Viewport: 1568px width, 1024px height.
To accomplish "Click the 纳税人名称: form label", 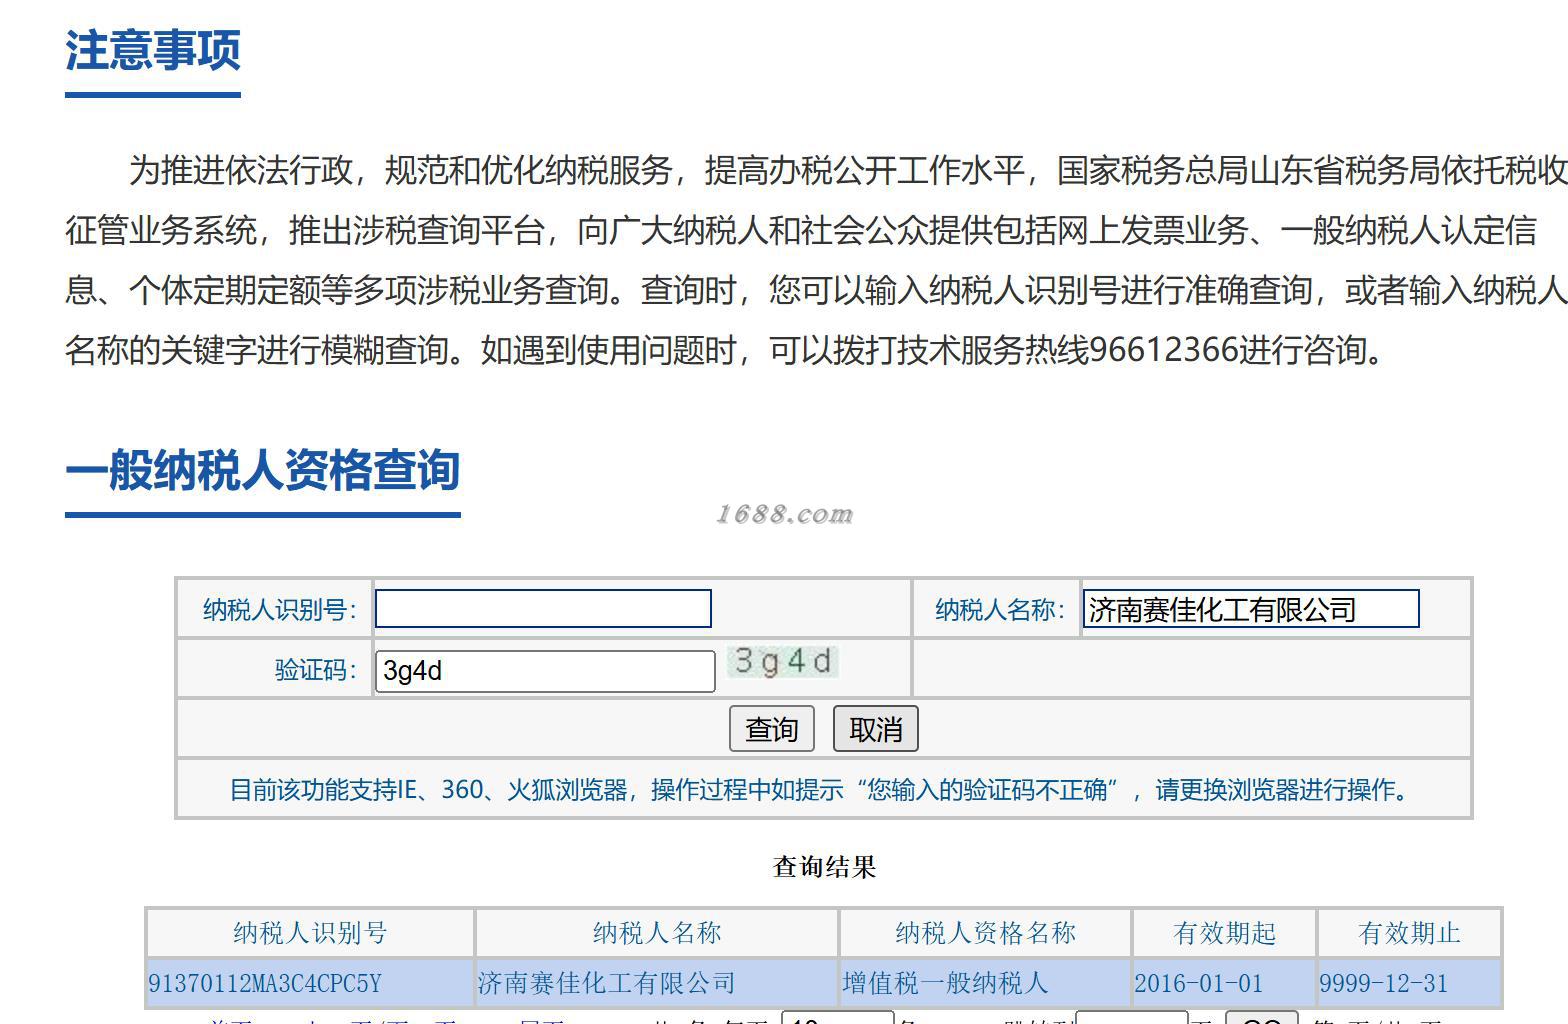I will [x=1000, y=610].
